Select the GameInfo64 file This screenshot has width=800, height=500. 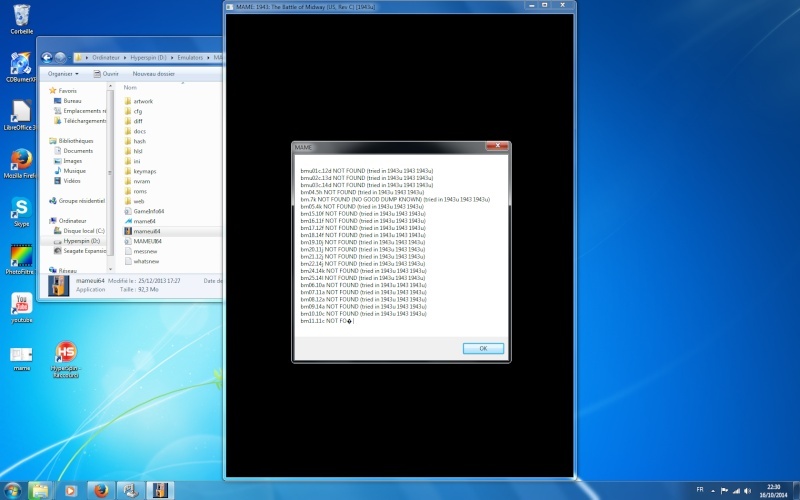(x=144, y=211)
